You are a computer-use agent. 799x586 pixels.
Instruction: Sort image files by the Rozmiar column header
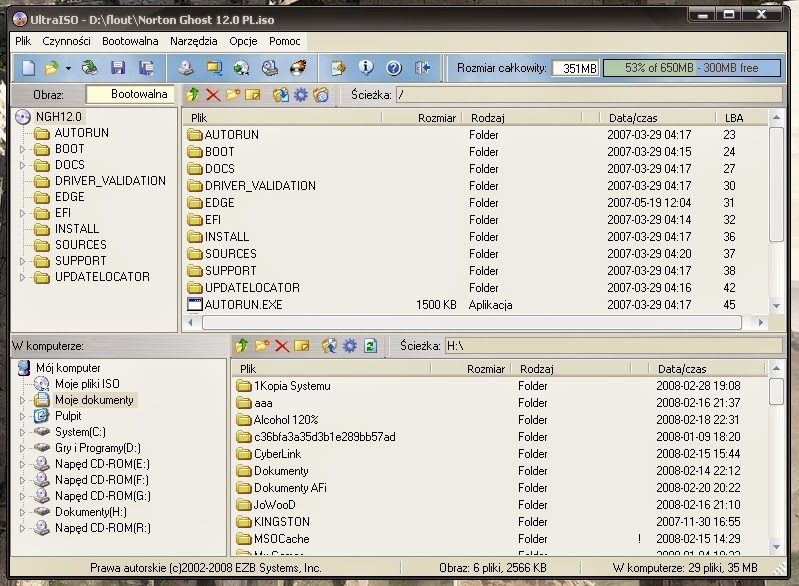421,118
